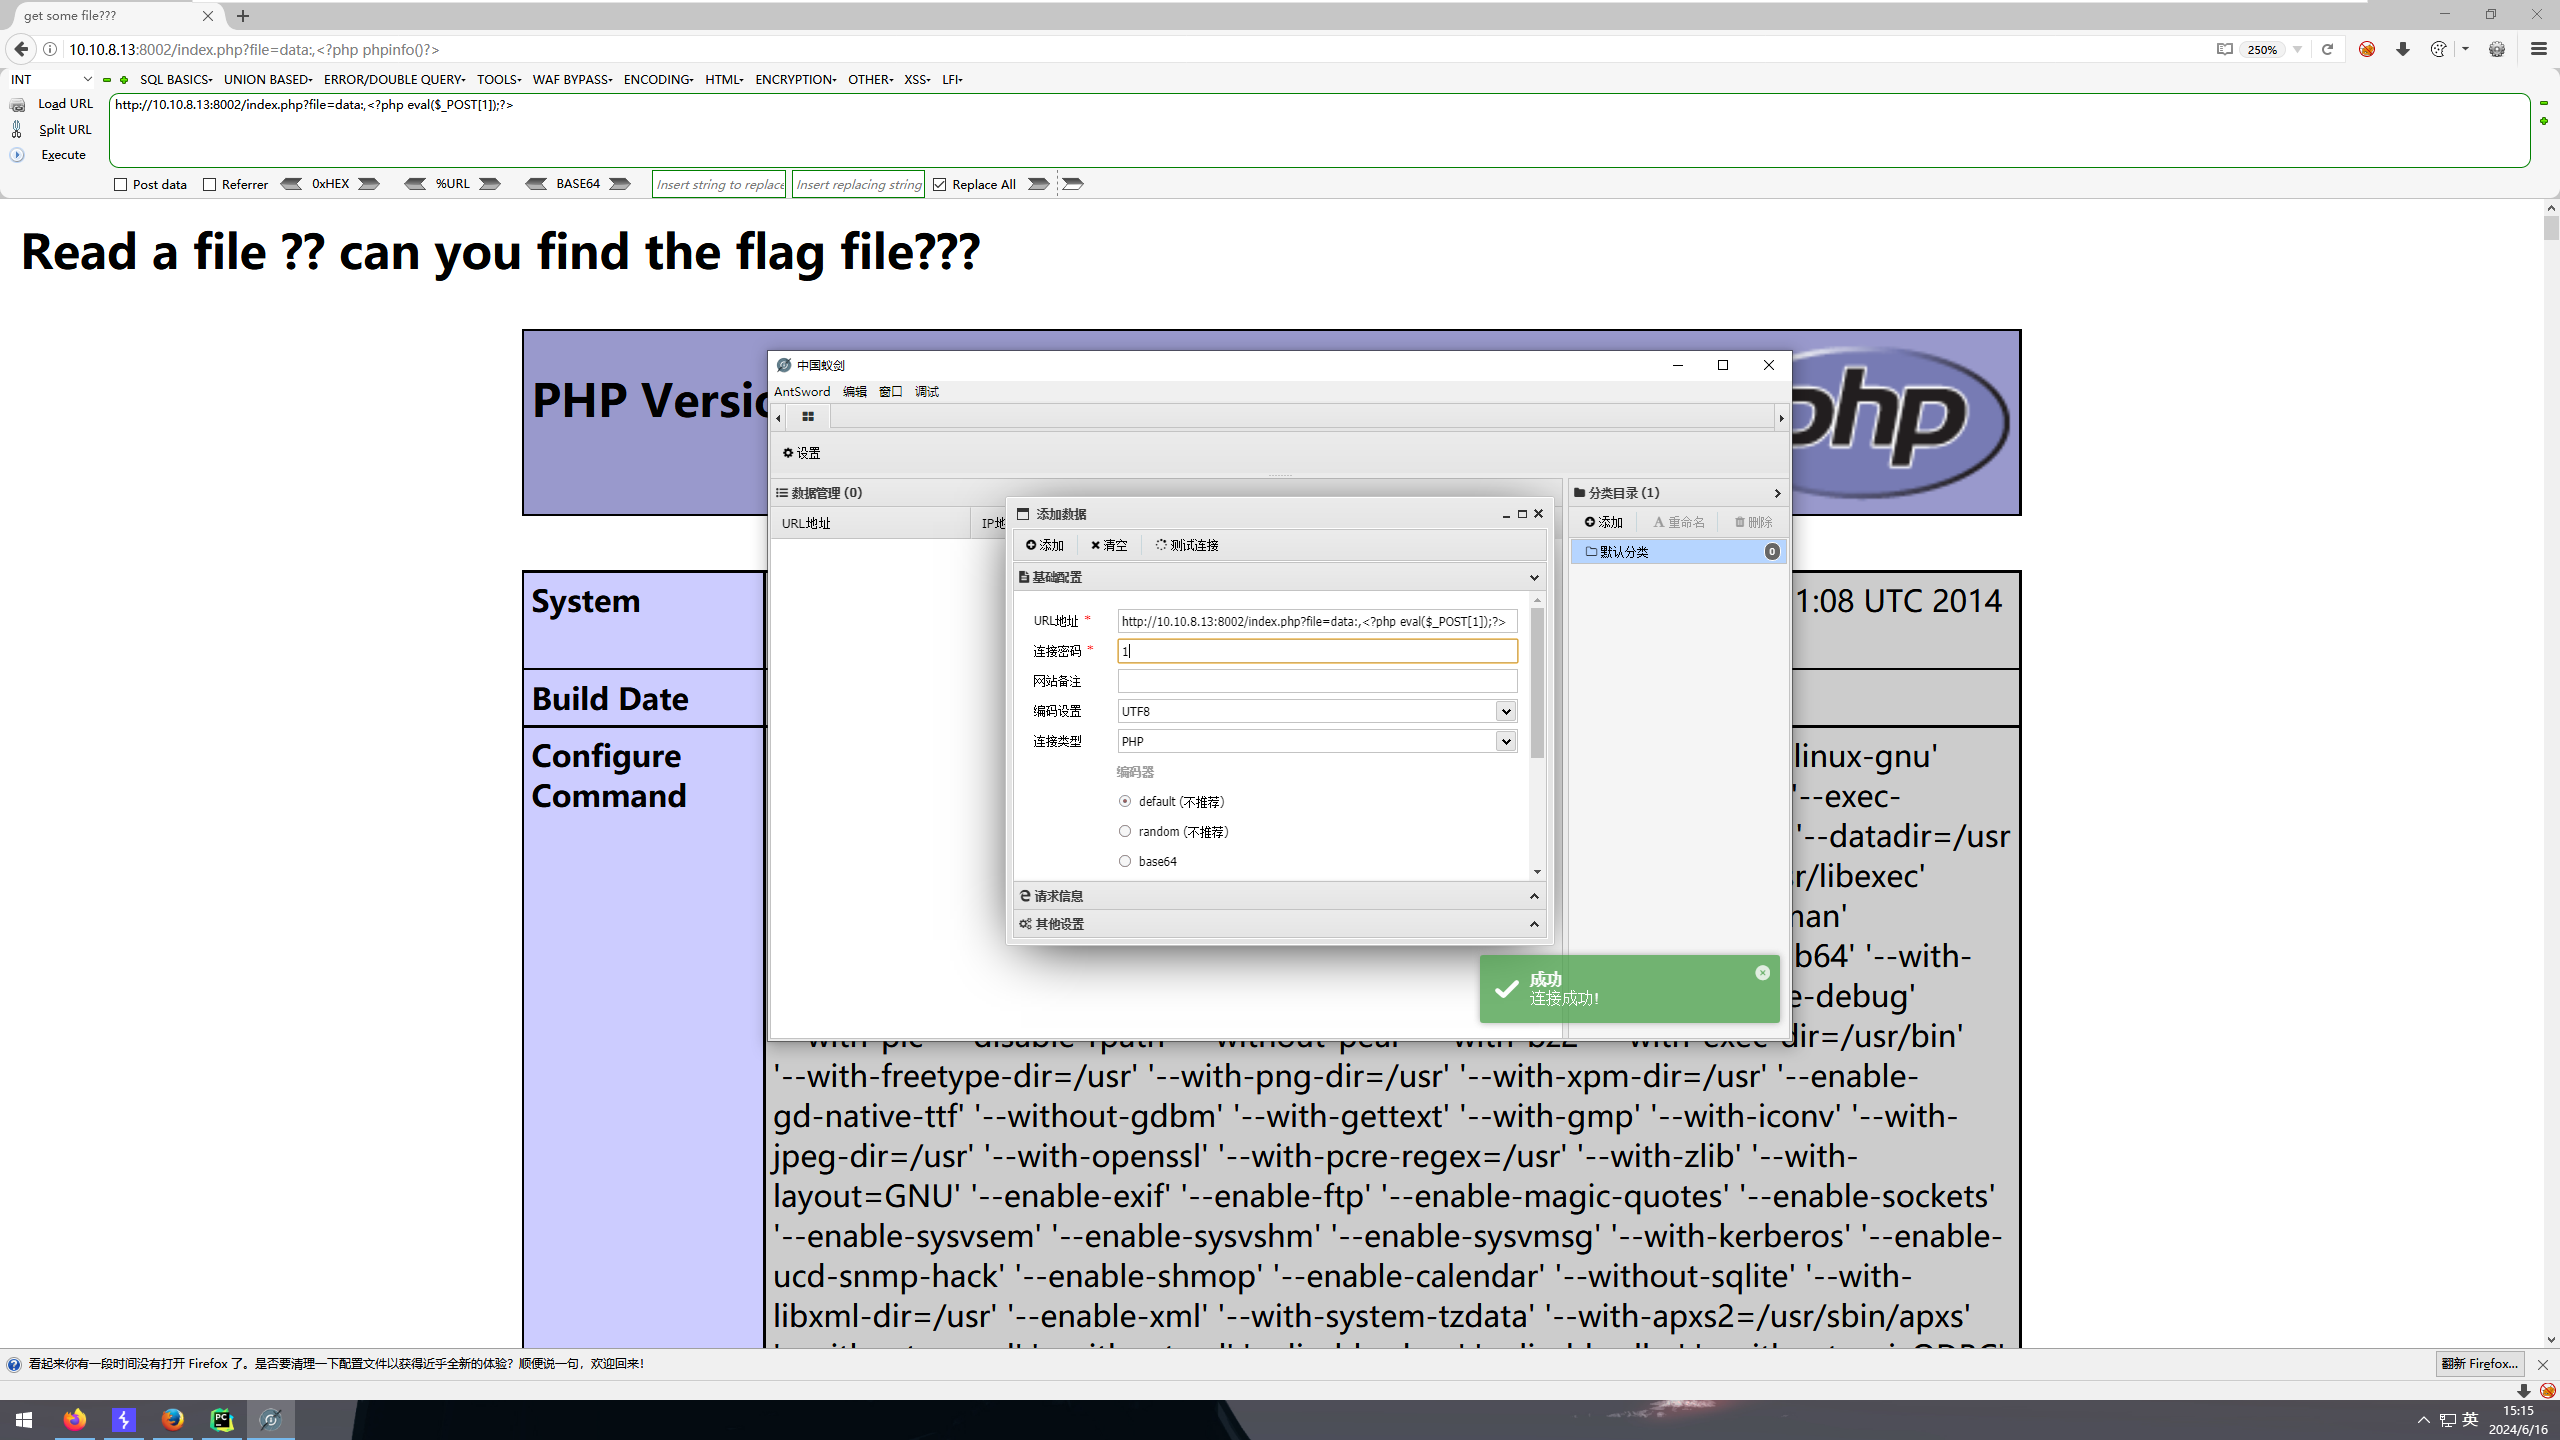This screenshot has height=1440, width=2560.
Task: Expand the 其他设置 section
Action: coord(1534,924)
